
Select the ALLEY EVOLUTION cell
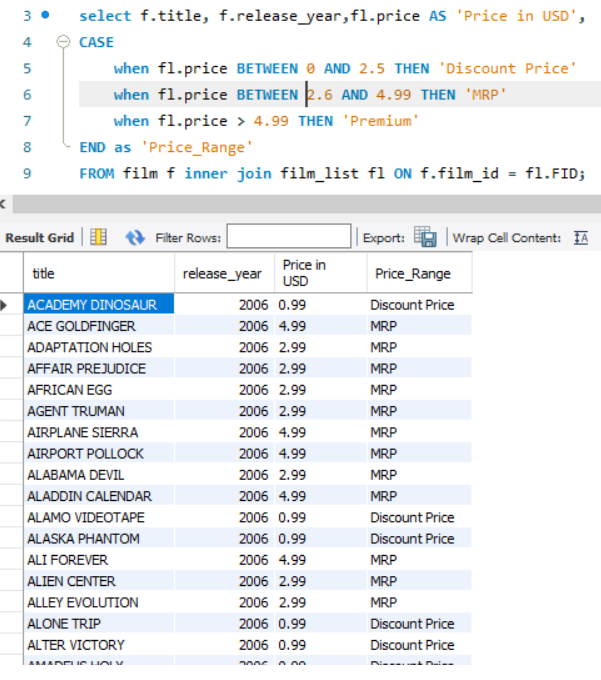pyautogui.click(x=99, y=602)
